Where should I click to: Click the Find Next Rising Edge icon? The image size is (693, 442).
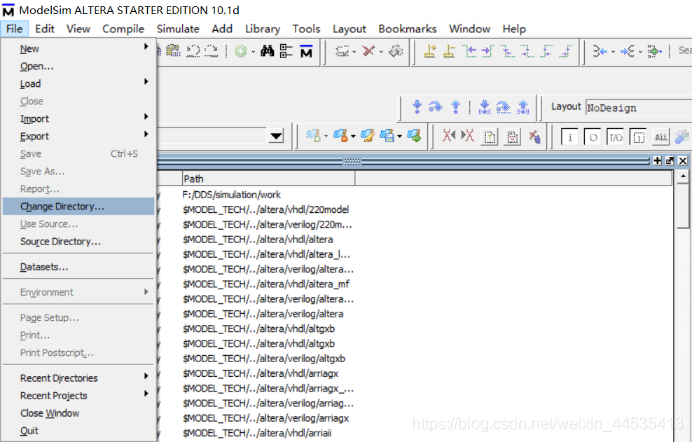pyautogui.click(x=566, y=51)
